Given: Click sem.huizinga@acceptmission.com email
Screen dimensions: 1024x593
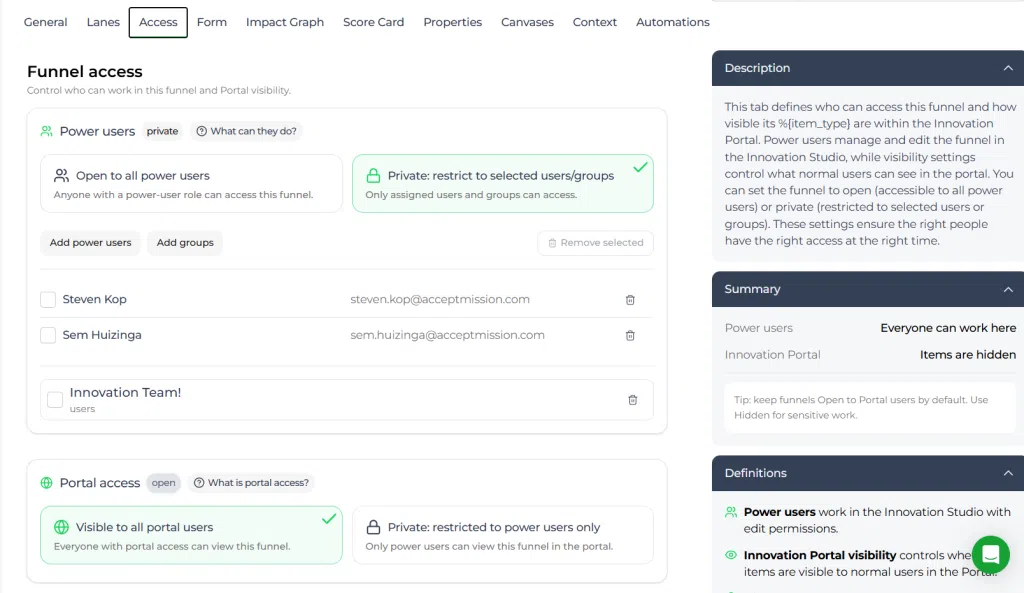Looking at the screenshot, I should tap(447, 335).
